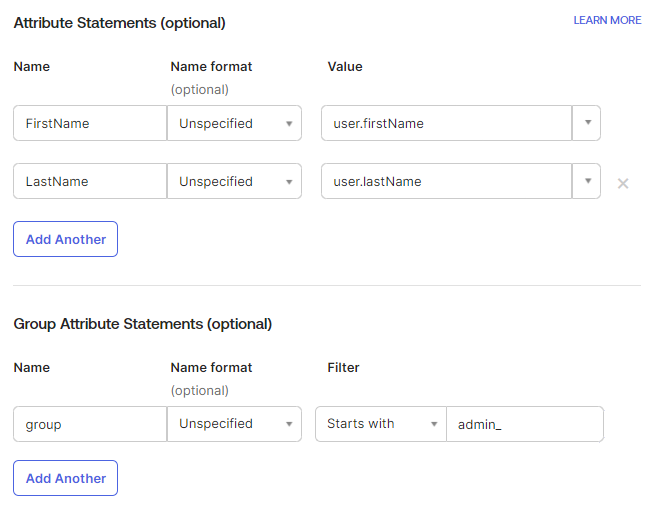
Task: Click the Value column label
Action: [345, 66]
